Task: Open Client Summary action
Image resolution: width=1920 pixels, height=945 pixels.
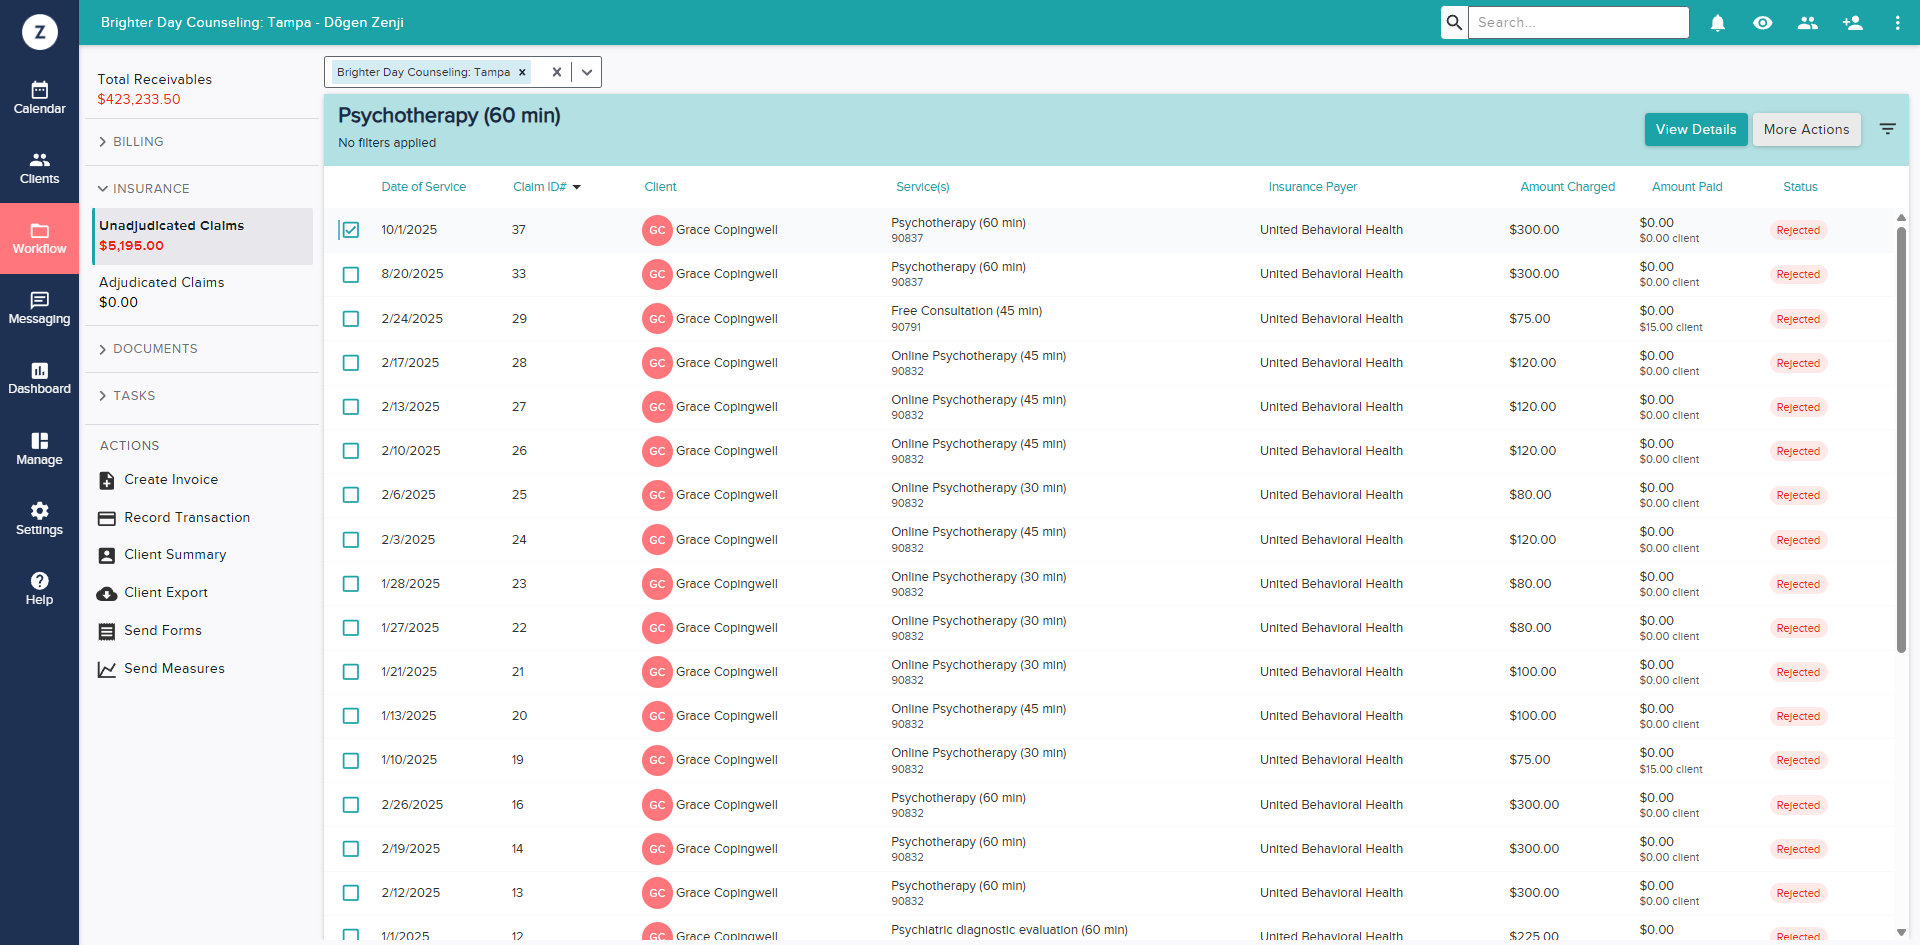Action: tap(163, 555)
